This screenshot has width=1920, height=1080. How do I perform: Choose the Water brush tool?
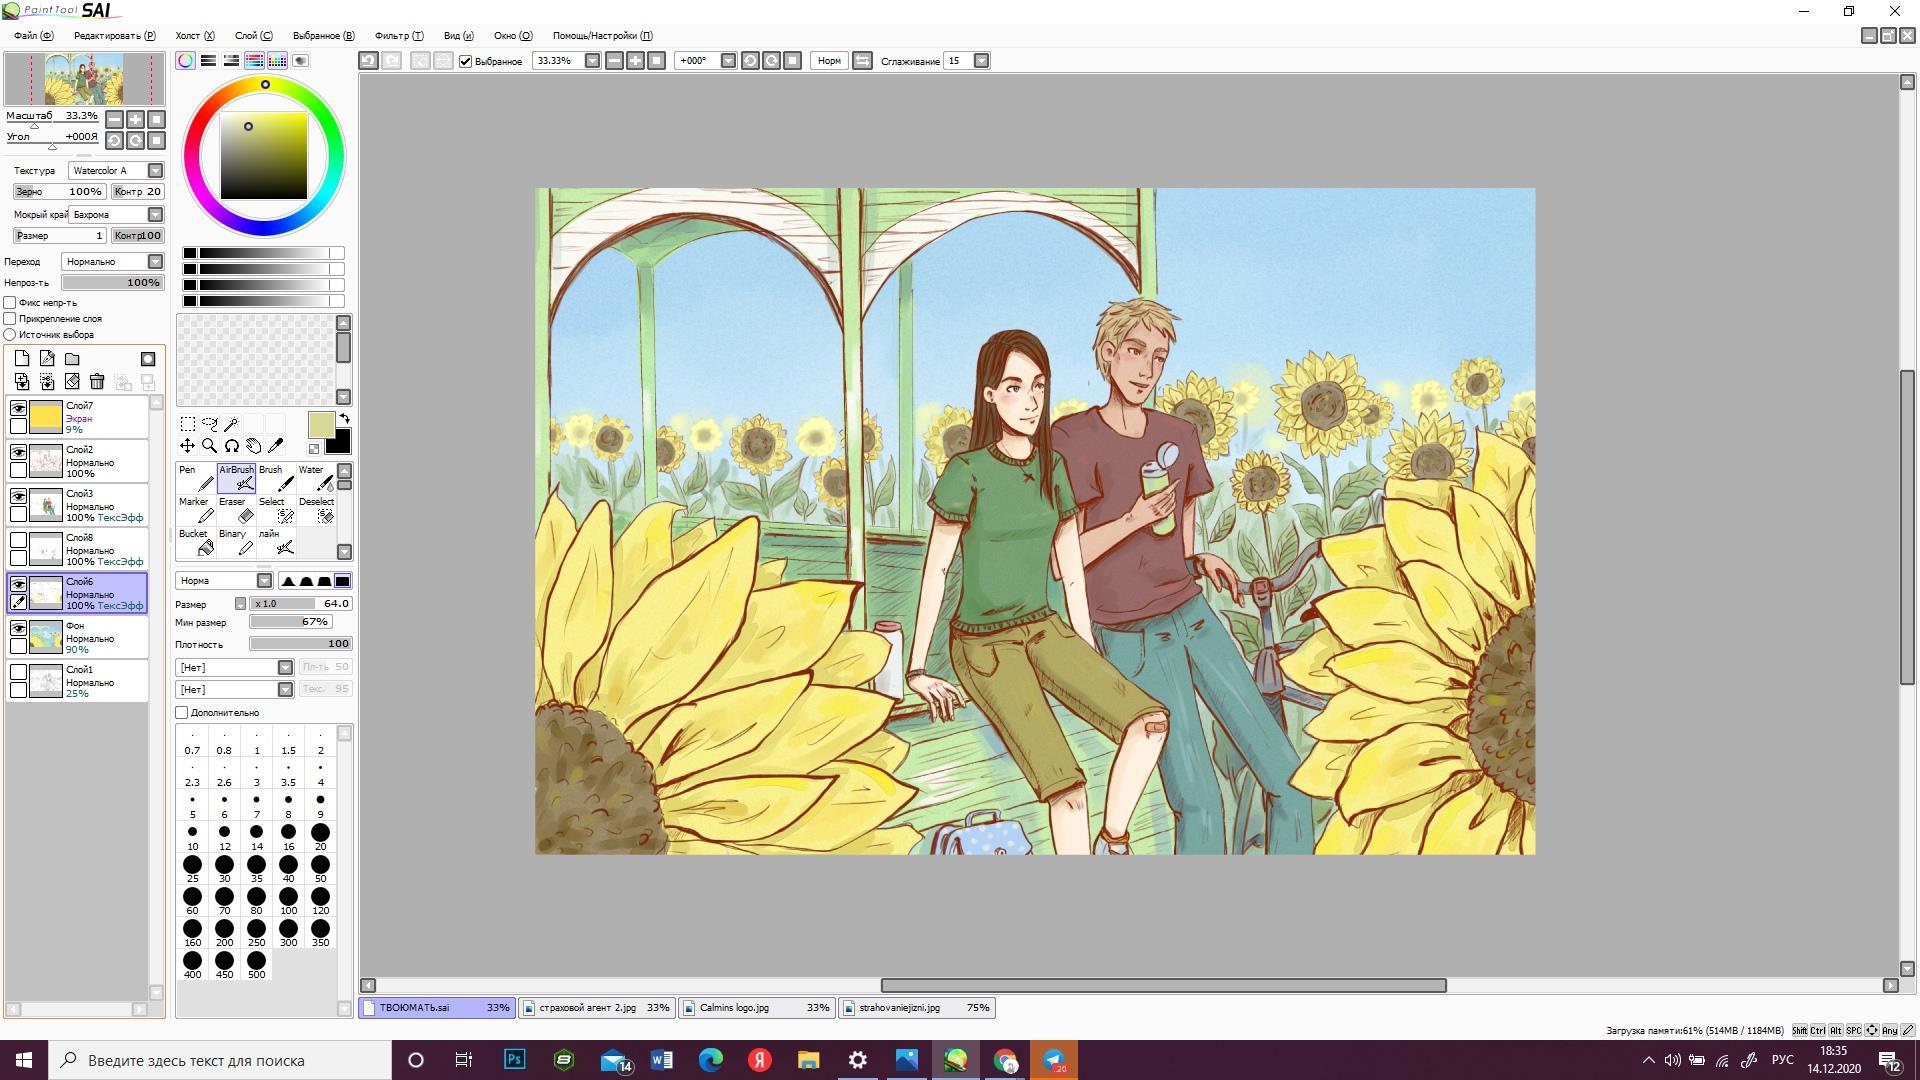[316, 479]
